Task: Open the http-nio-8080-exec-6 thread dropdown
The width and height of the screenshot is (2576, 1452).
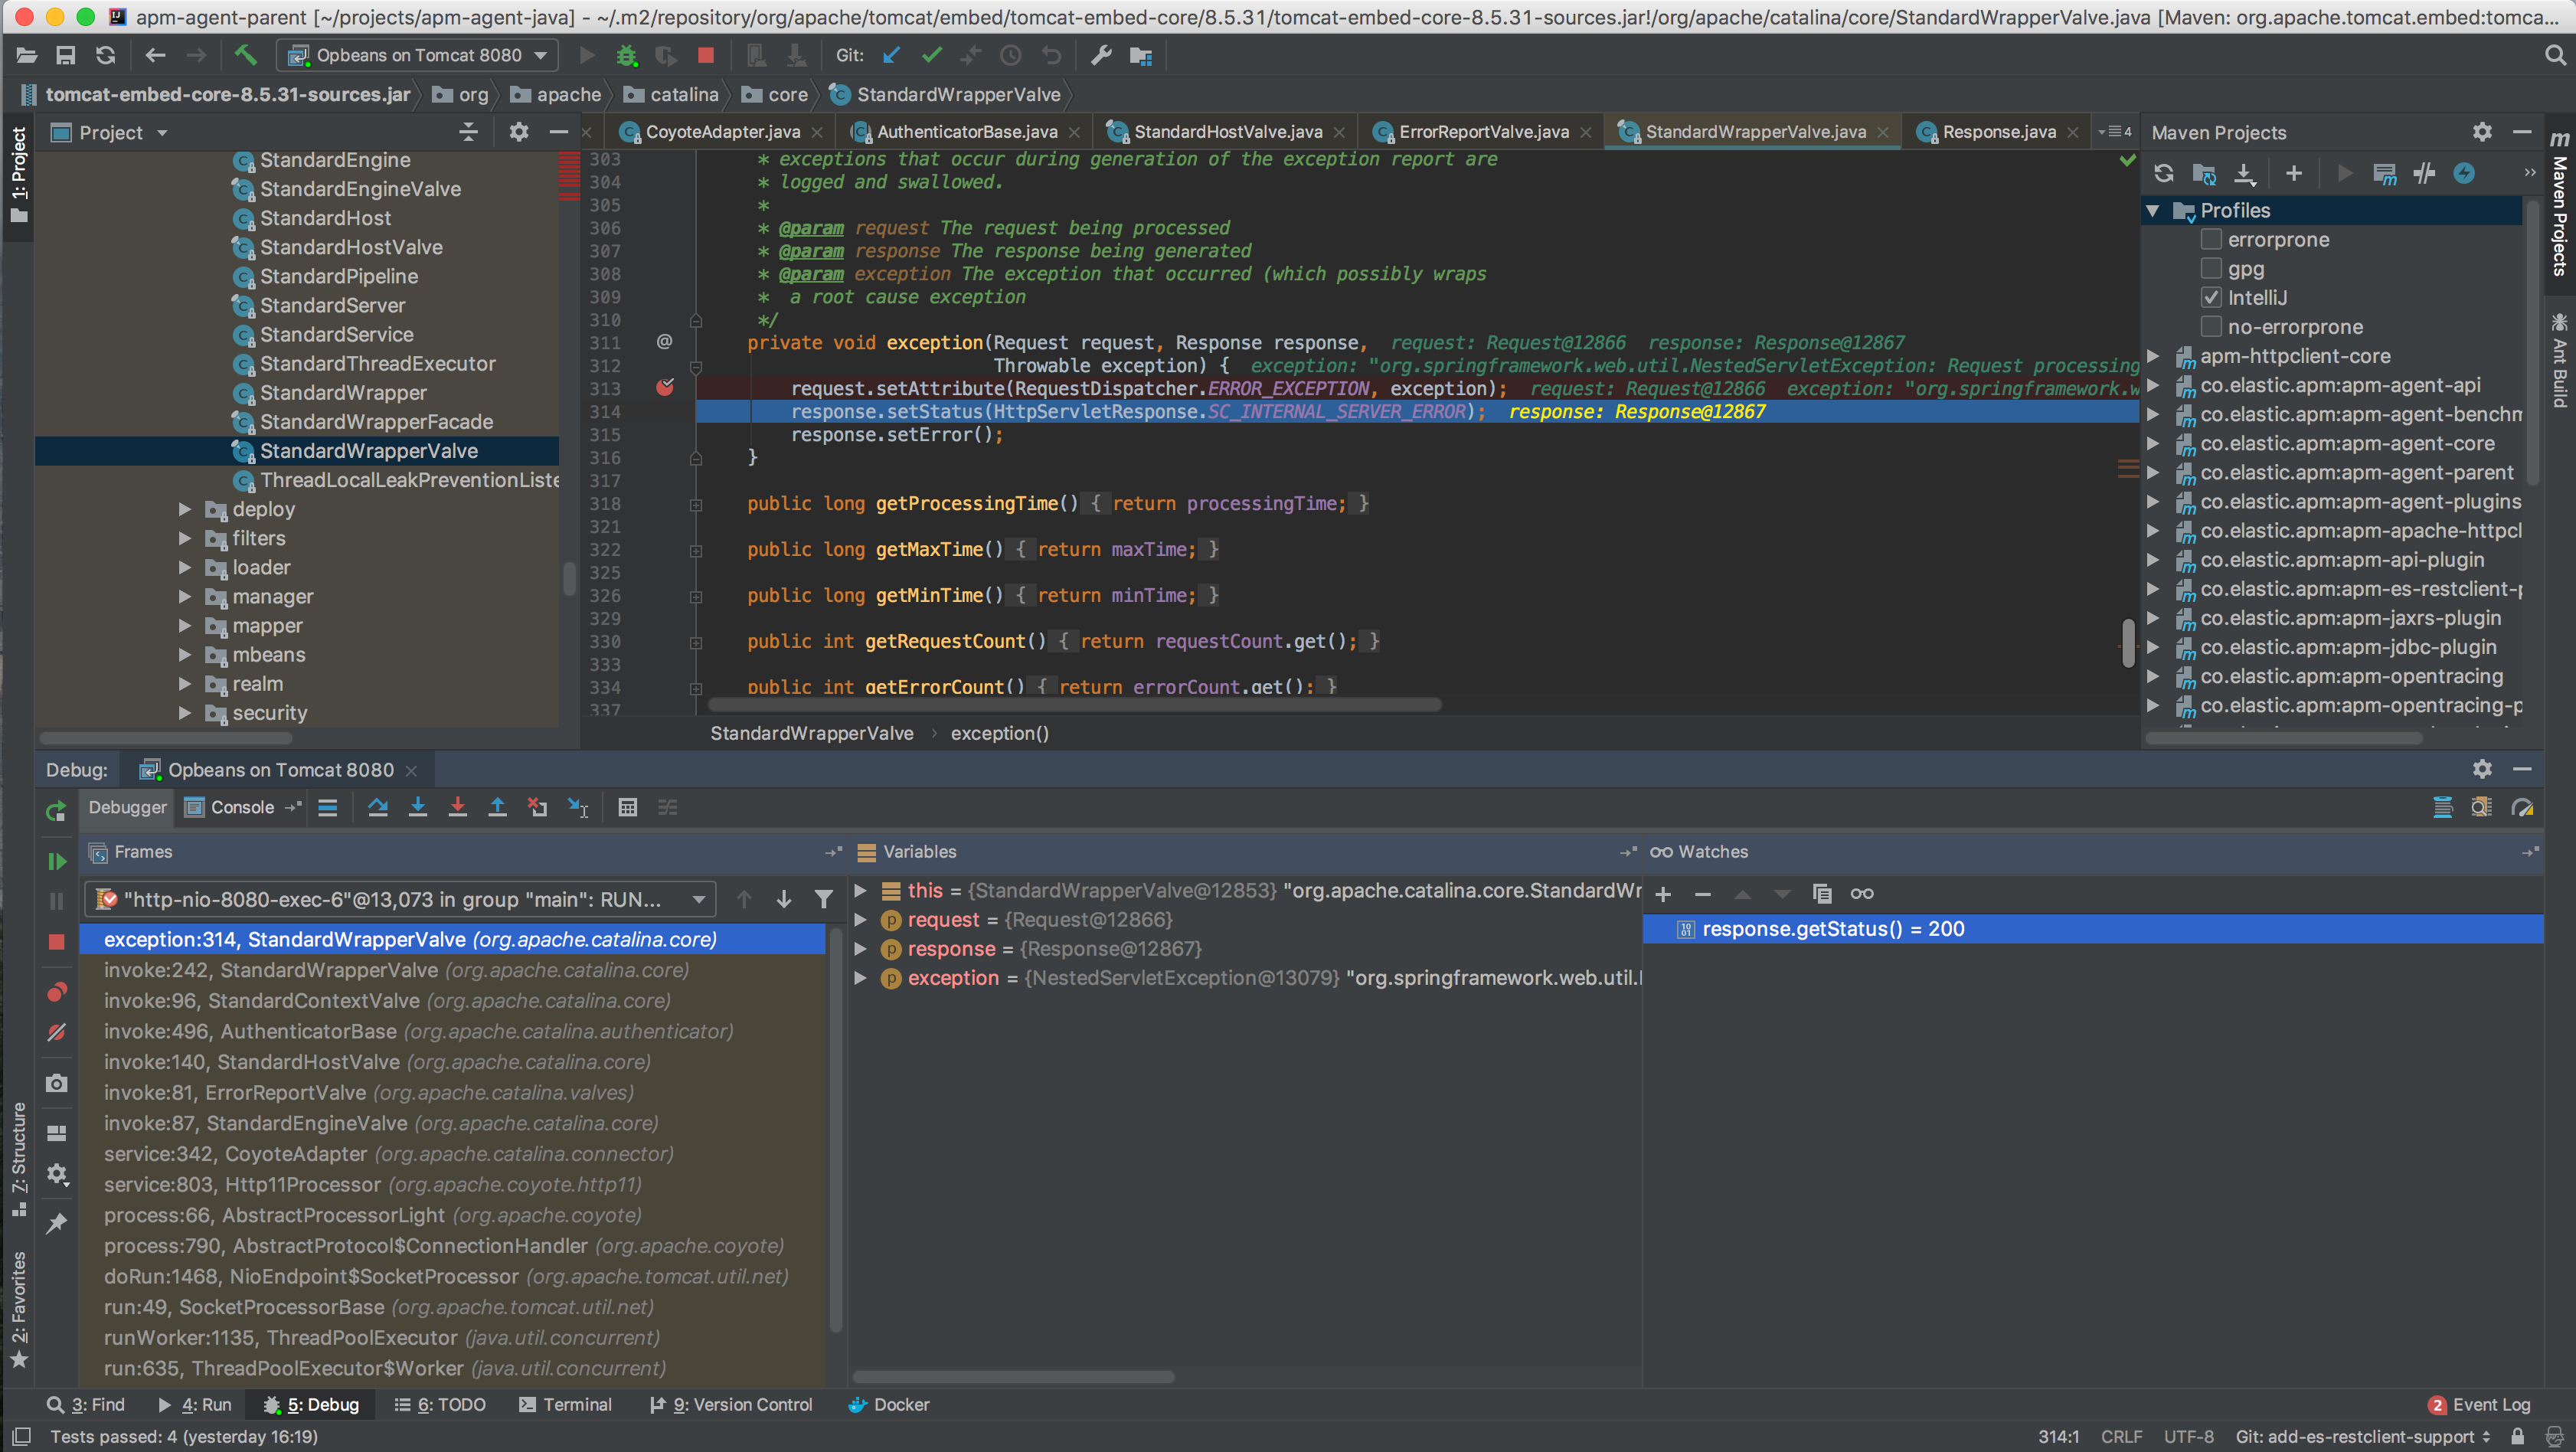Action: [x=400, y=900]
